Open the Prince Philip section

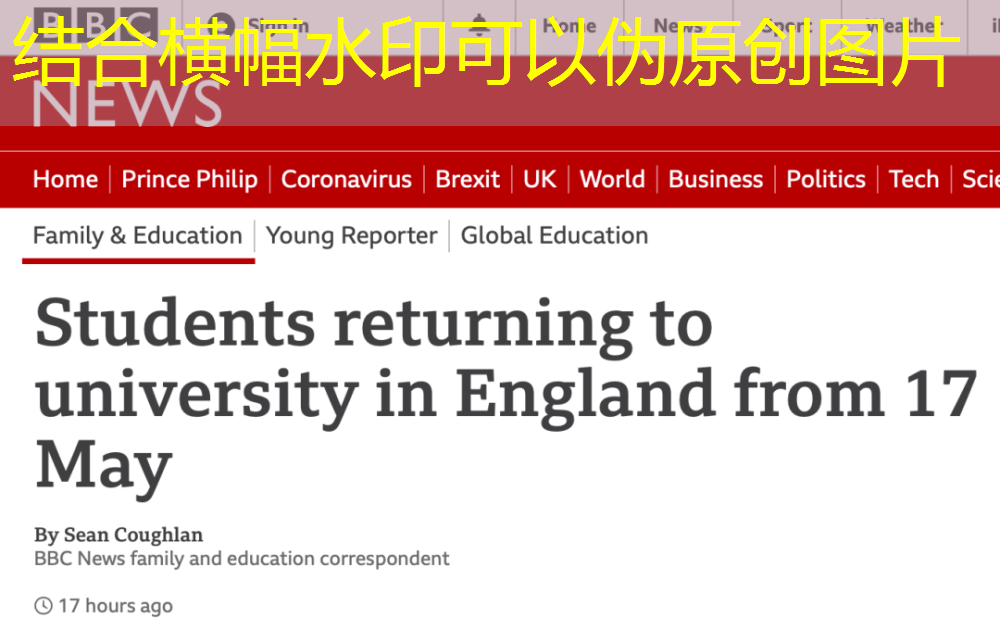pyautogui.click(x=189, y=179)
